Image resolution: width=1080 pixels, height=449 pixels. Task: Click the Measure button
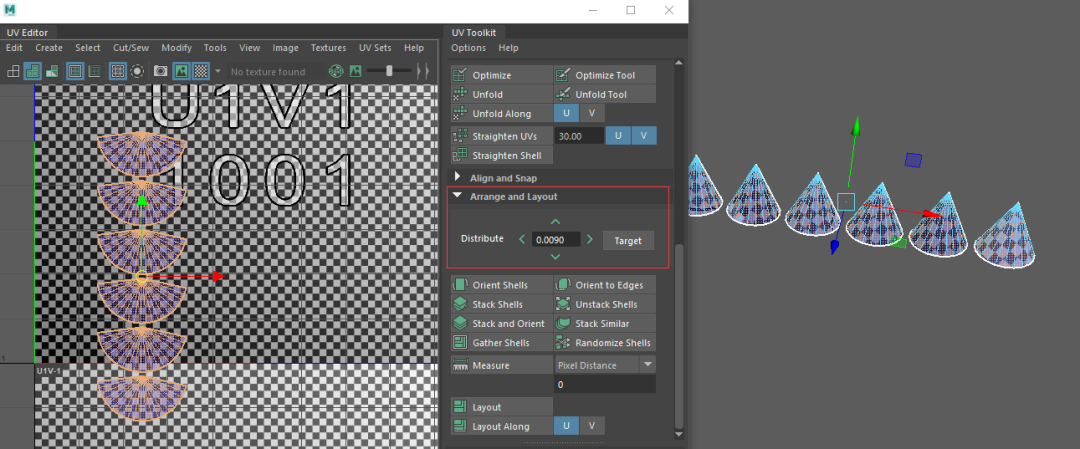pos(501,365)
